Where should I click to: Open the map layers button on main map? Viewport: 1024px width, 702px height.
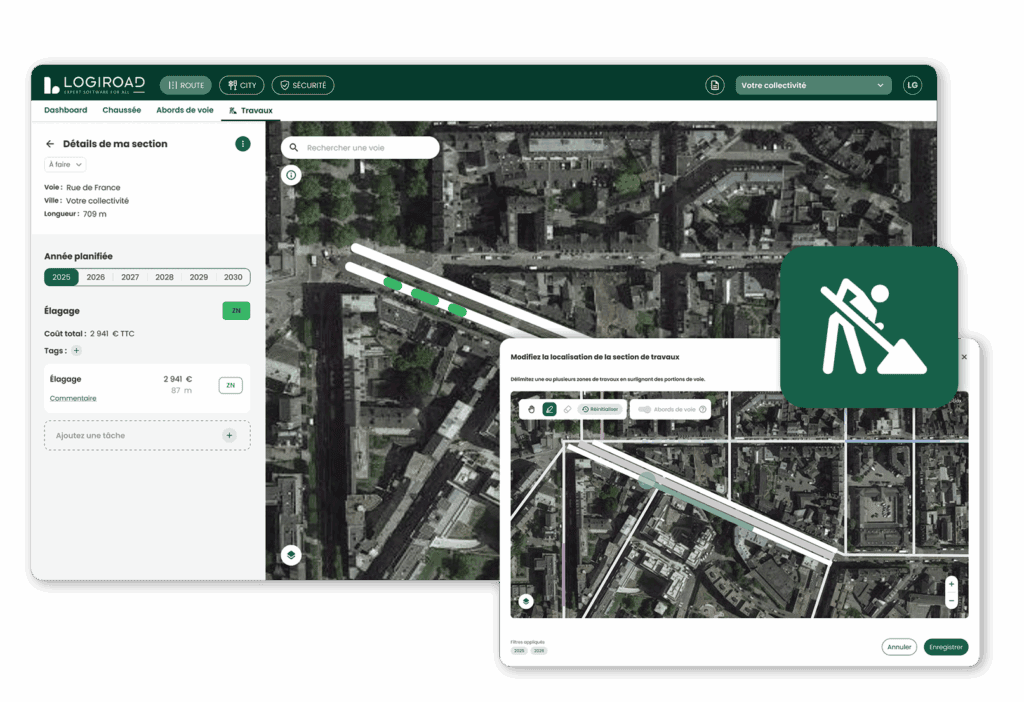(x=291, y=555)
